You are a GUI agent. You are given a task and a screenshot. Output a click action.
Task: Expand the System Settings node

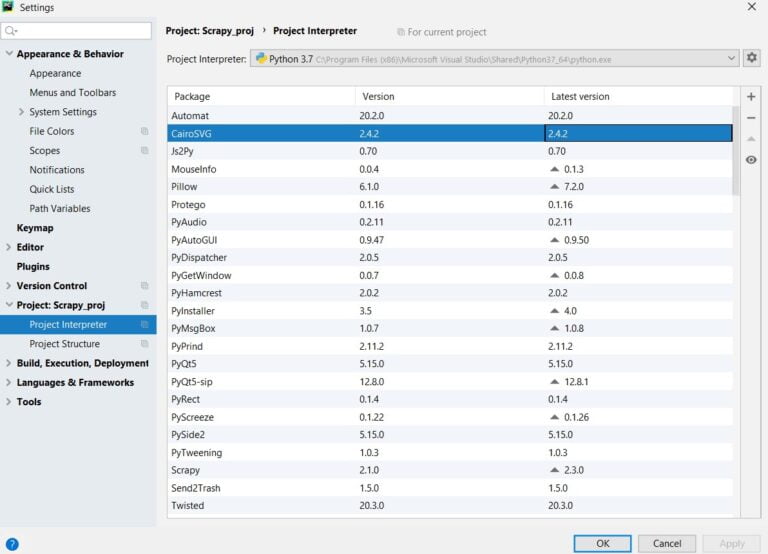coord(22,112)
